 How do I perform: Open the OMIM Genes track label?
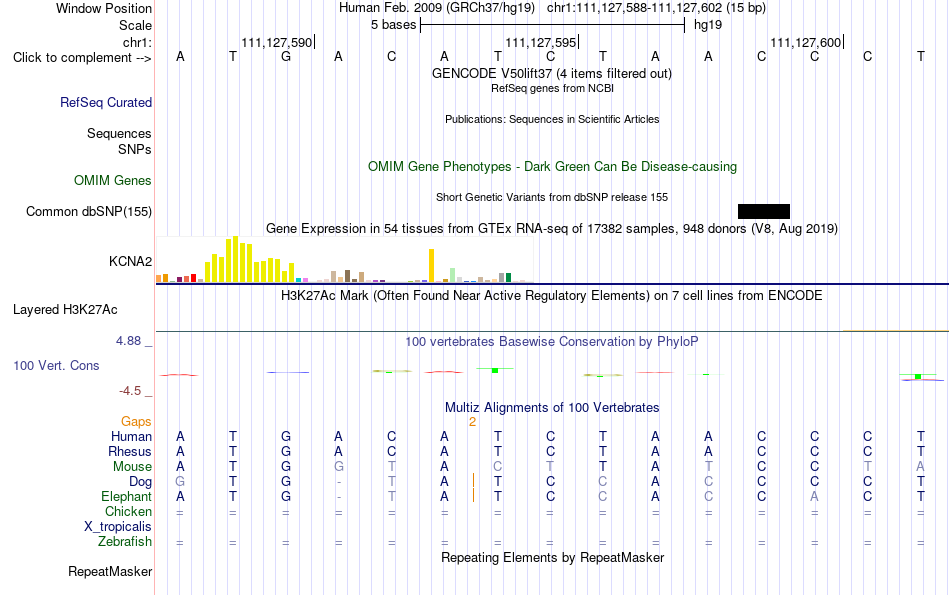(x=112, y=181)
